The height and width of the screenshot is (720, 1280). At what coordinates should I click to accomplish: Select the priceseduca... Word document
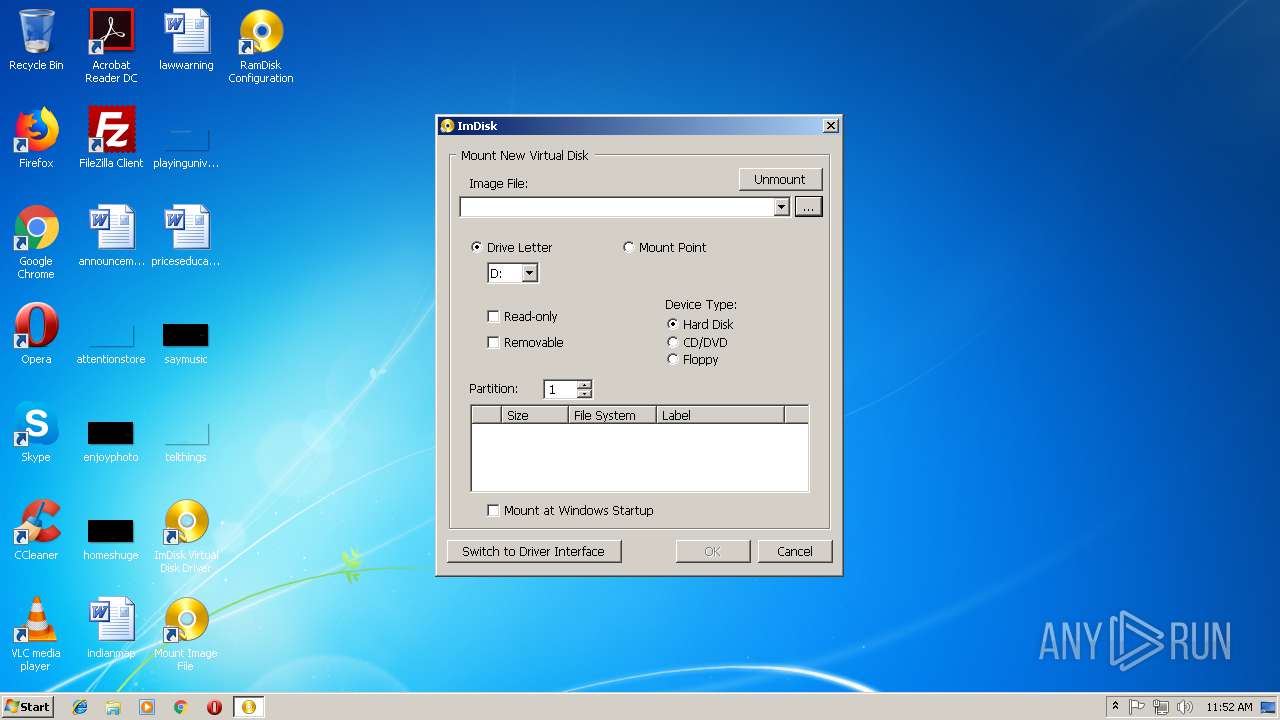(x=186, y=236)
